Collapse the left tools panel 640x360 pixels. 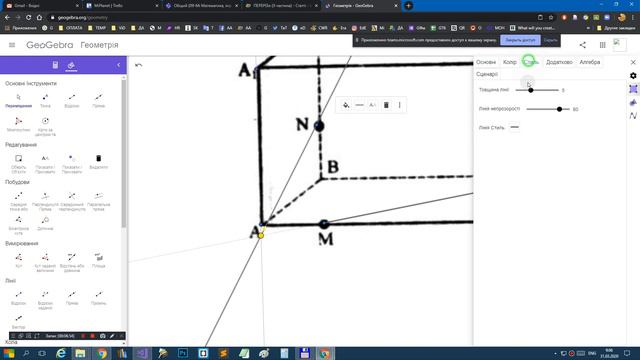point(118,65)
